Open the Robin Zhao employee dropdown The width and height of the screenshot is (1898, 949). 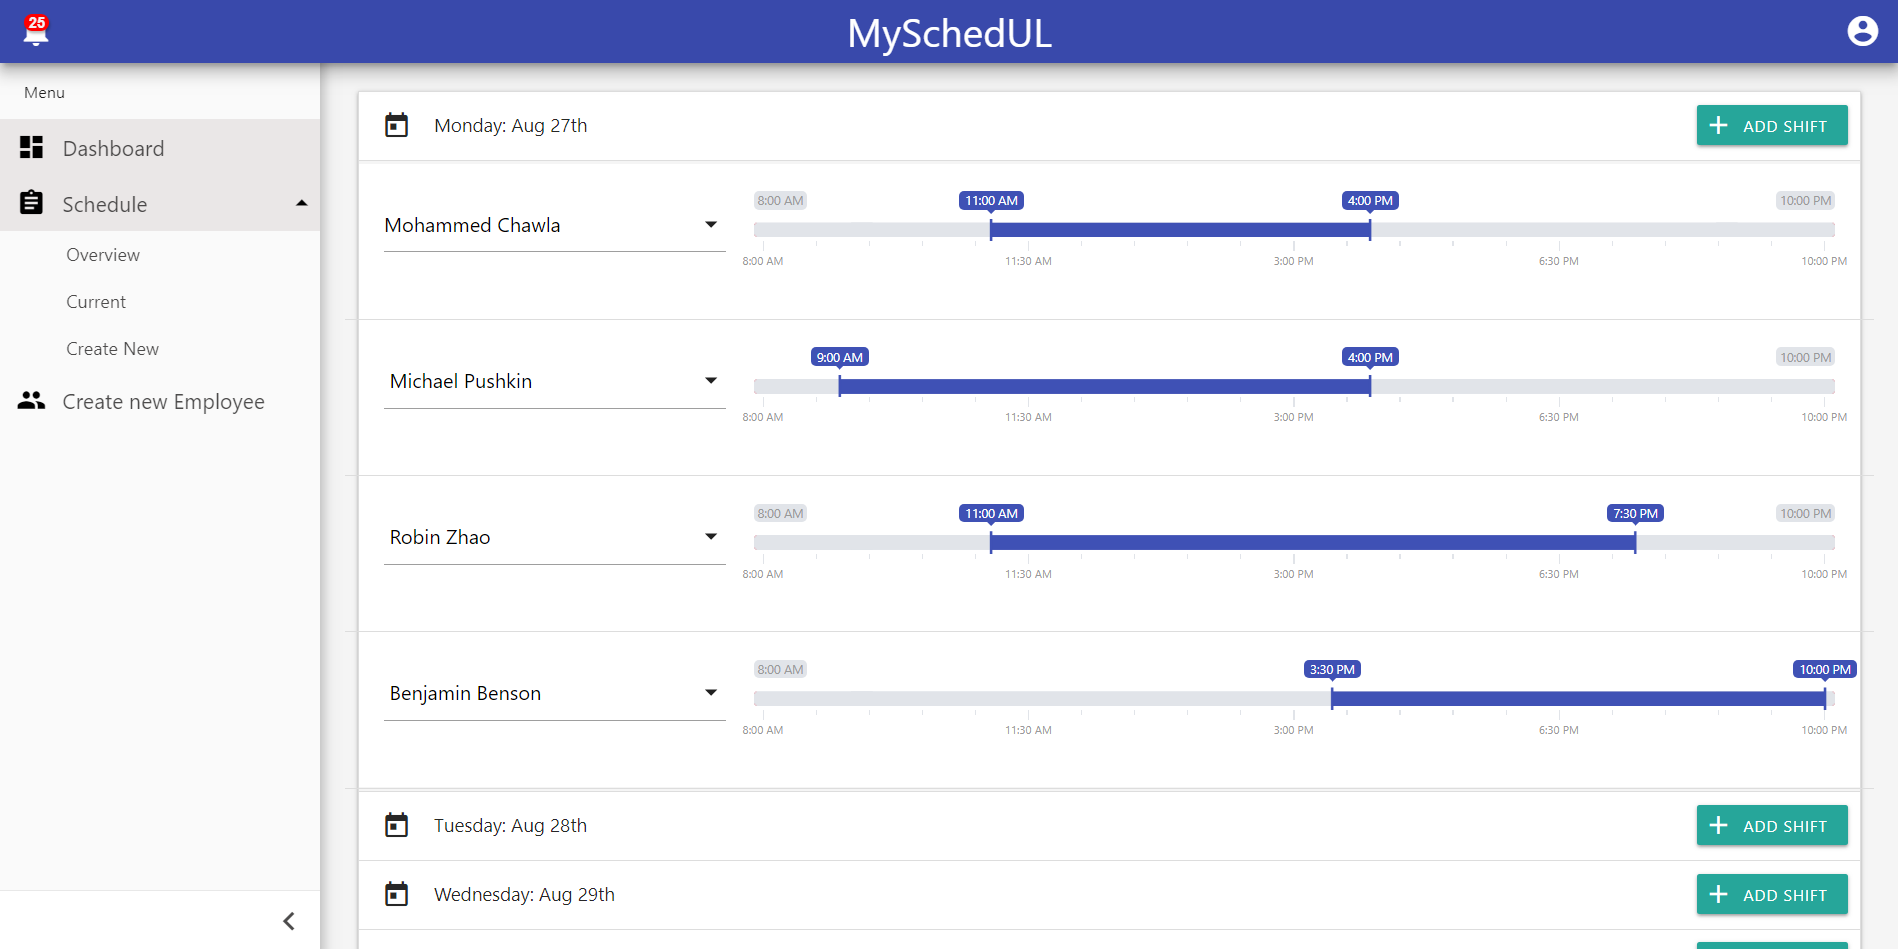tap(555, 537)
